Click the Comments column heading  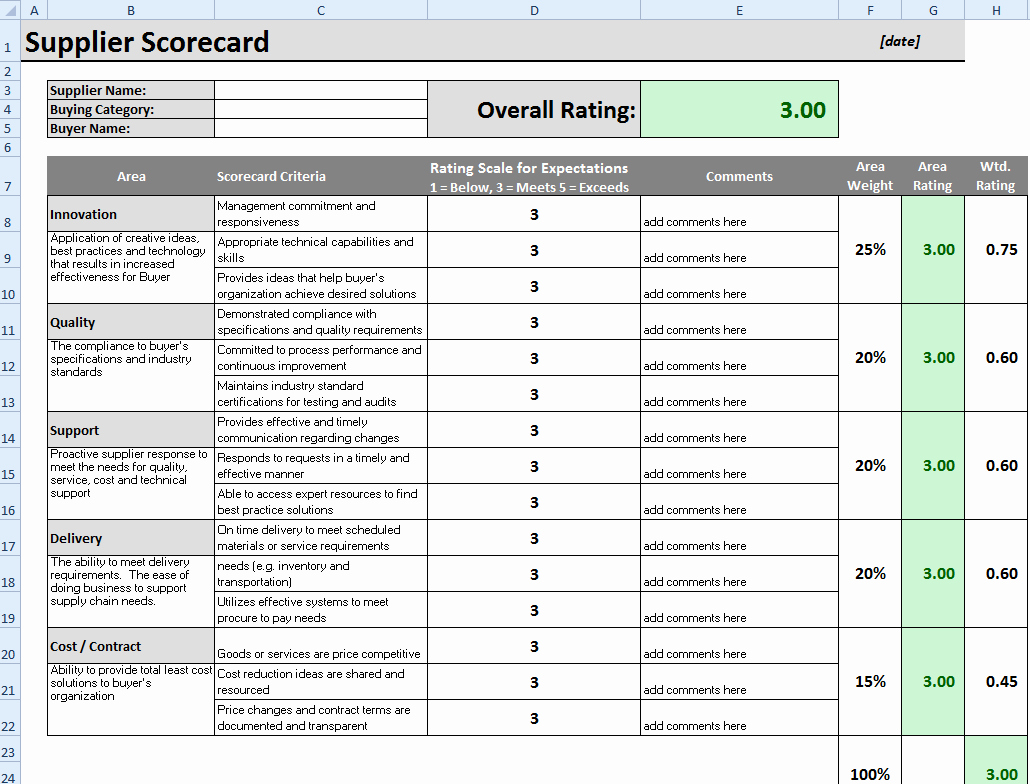point(739,176)
